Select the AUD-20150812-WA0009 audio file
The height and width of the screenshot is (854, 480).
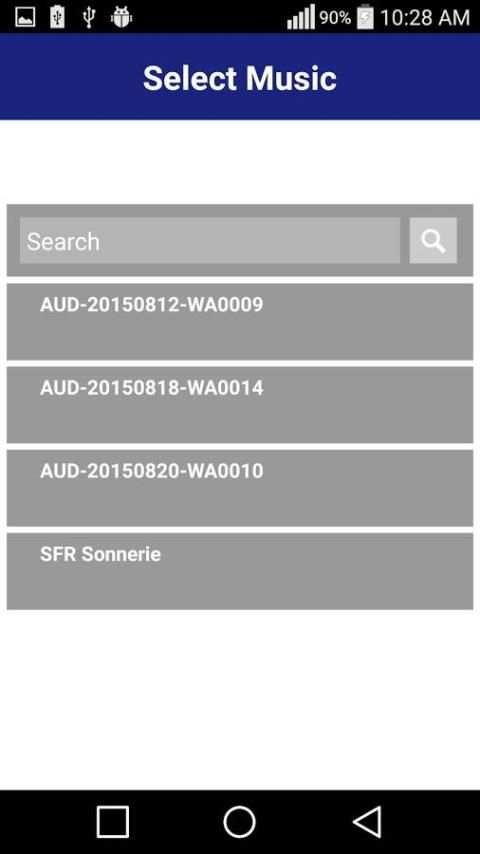[240, 322]
